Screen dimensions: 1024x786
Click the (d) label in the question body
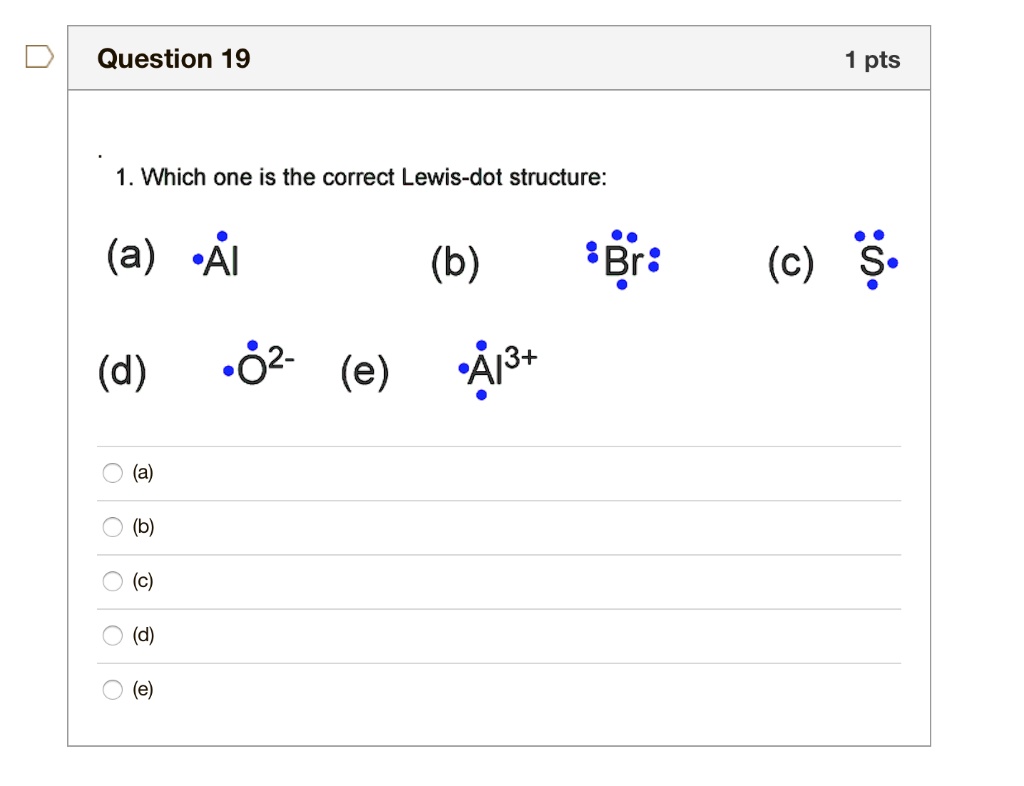click(123, 370)
